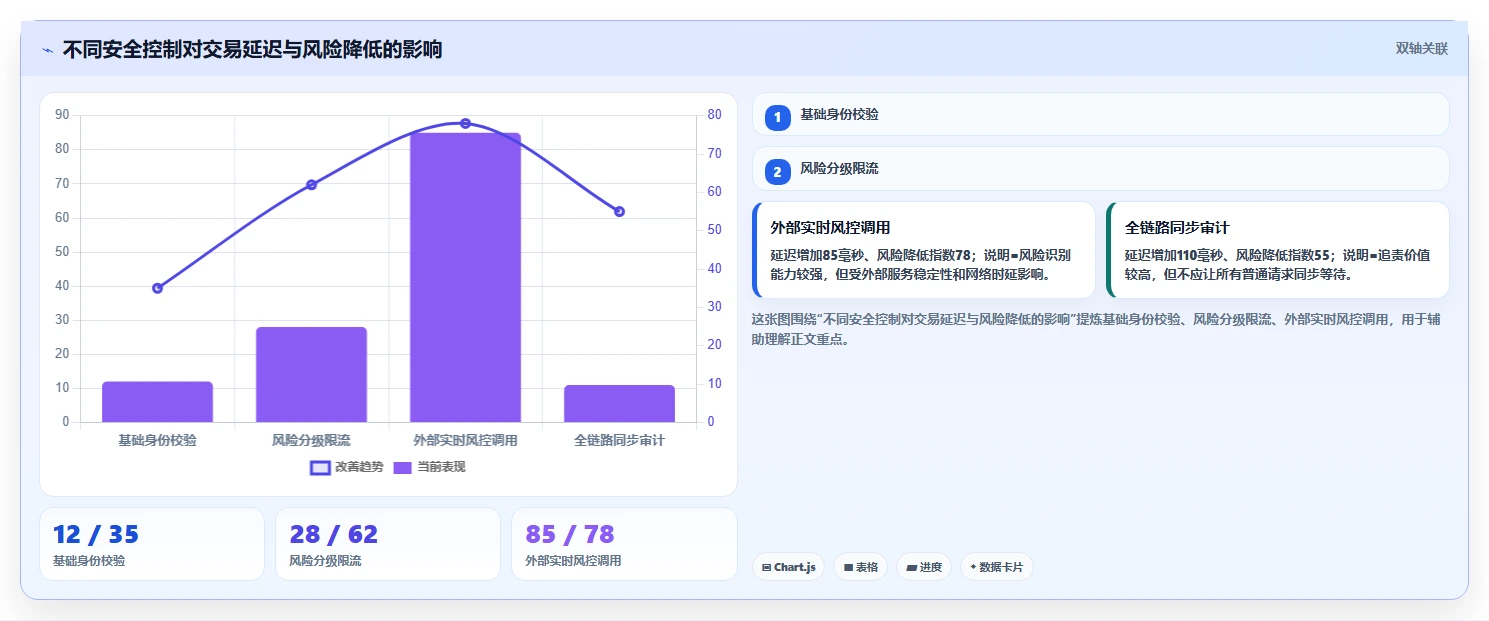Click the 改善趋势 legend color box
The image size is (1489, 621).
pos(320,467)
